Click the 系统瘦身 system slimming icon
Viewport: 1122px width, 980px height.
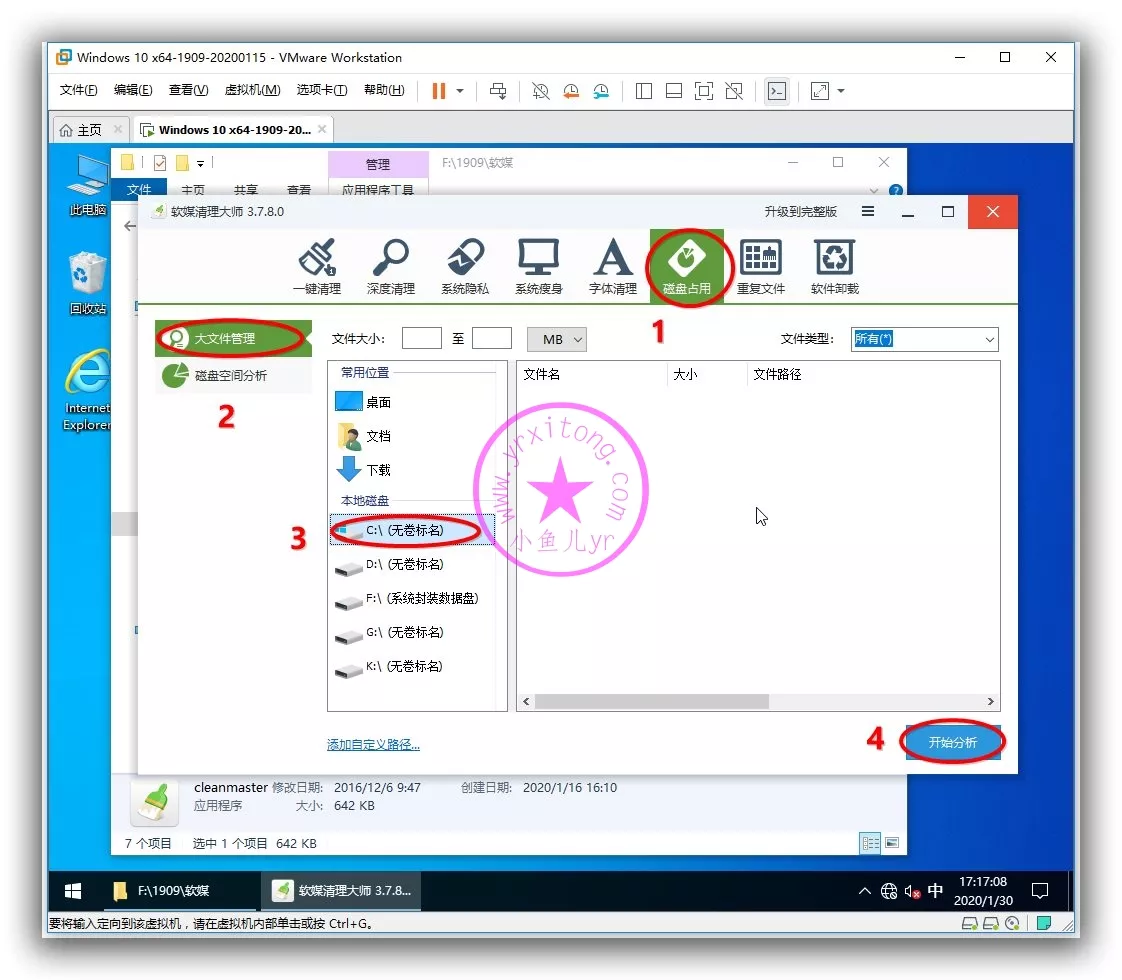[538, 266]
